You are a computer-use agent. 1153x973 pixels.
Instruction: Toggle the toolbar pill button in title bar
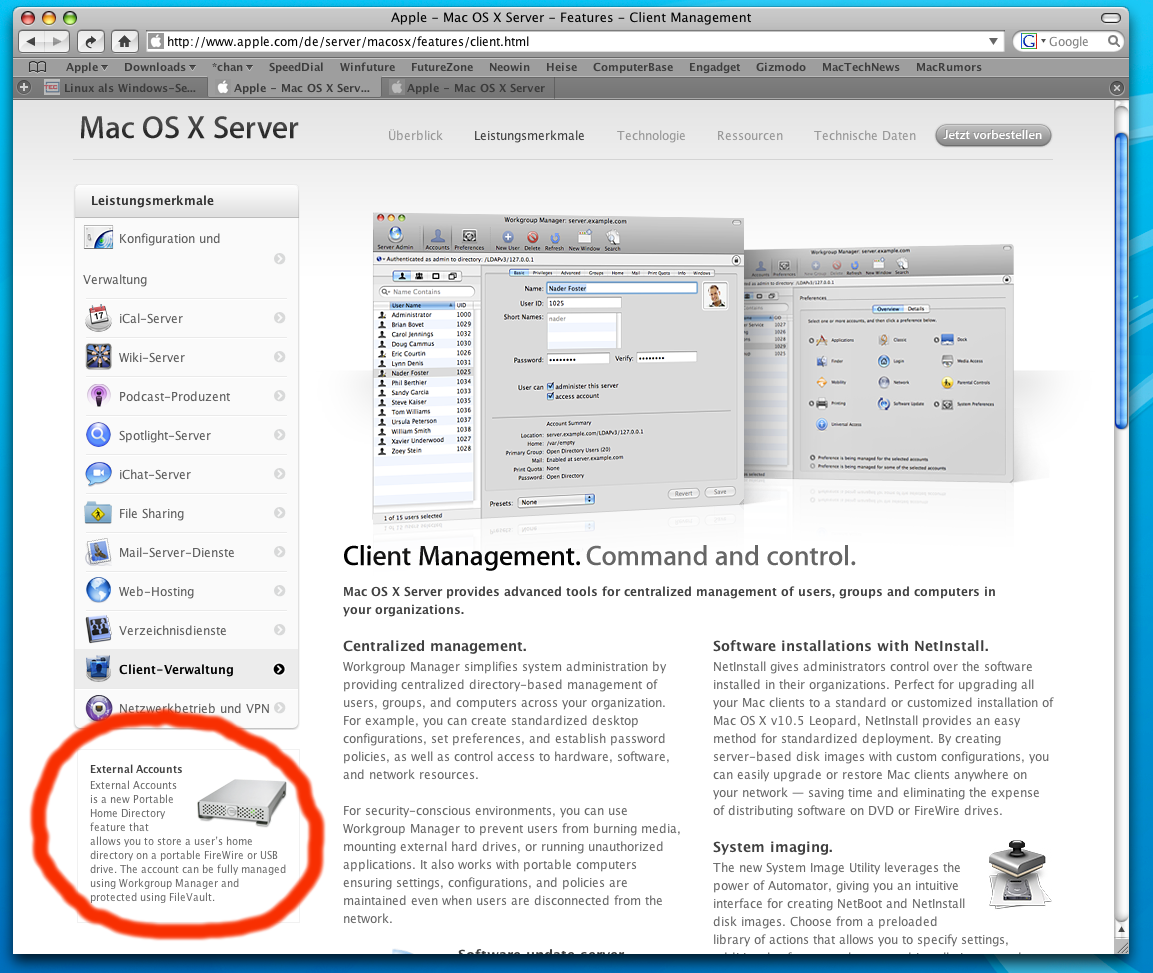(x=1110, y=17)
